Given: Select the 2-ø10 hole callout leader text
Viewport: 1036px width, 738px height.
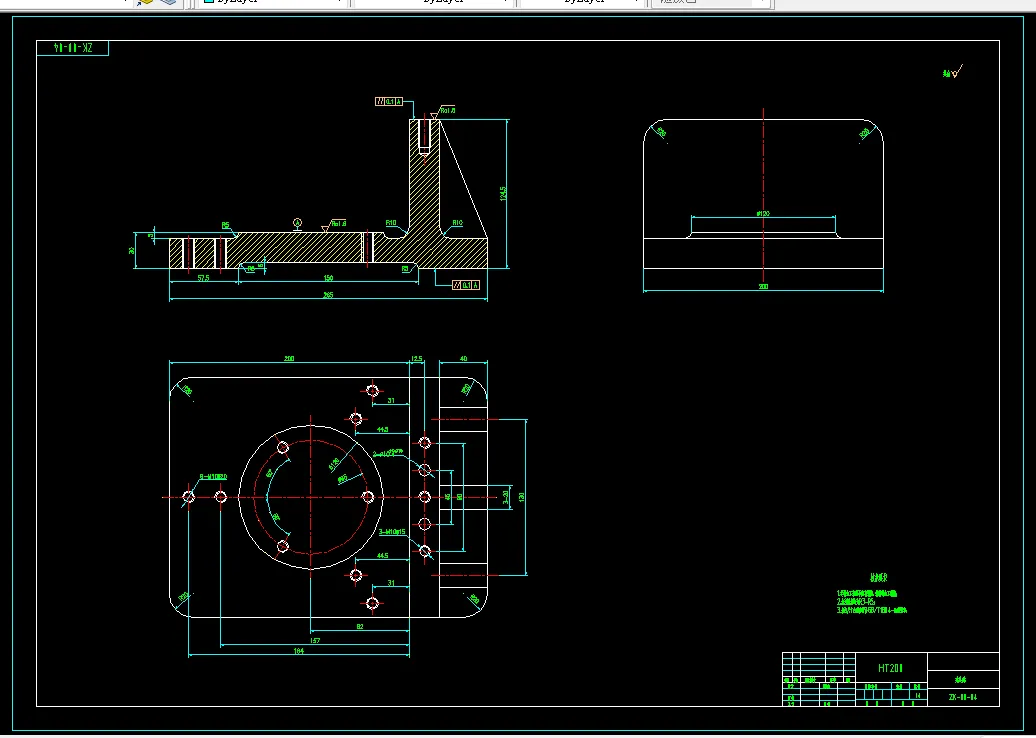Looking at the screenshot, I should pyautogui.click(x=387, y=453).
